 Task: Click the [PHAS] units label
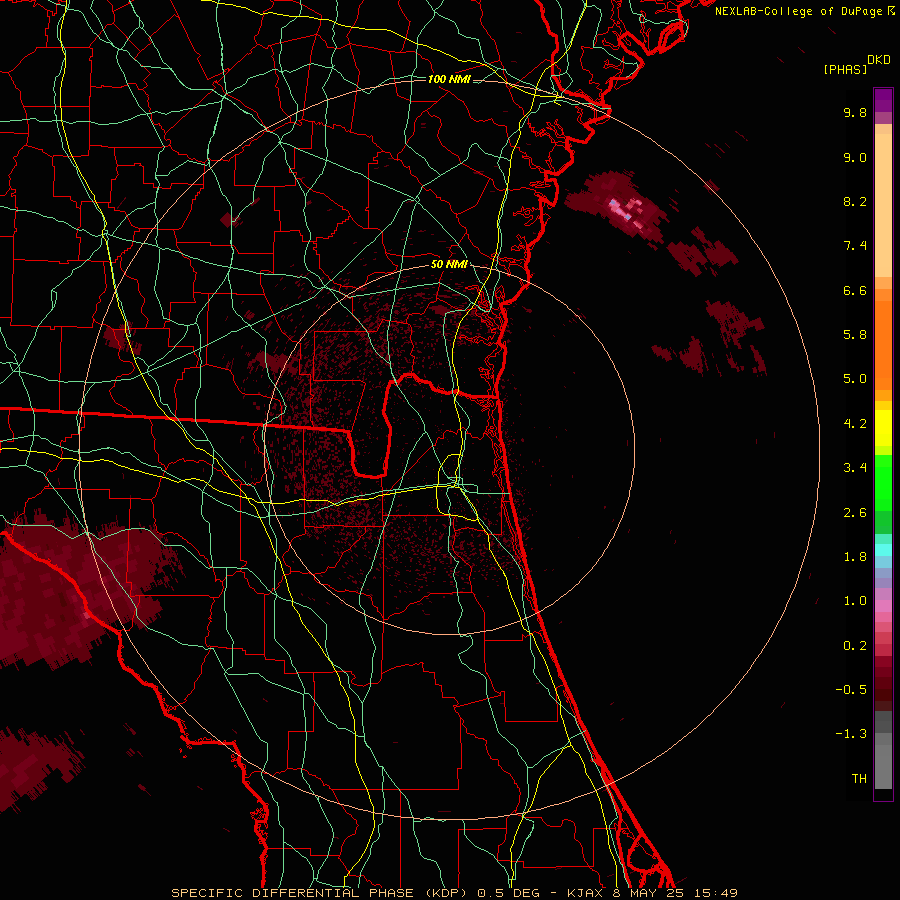845,70
